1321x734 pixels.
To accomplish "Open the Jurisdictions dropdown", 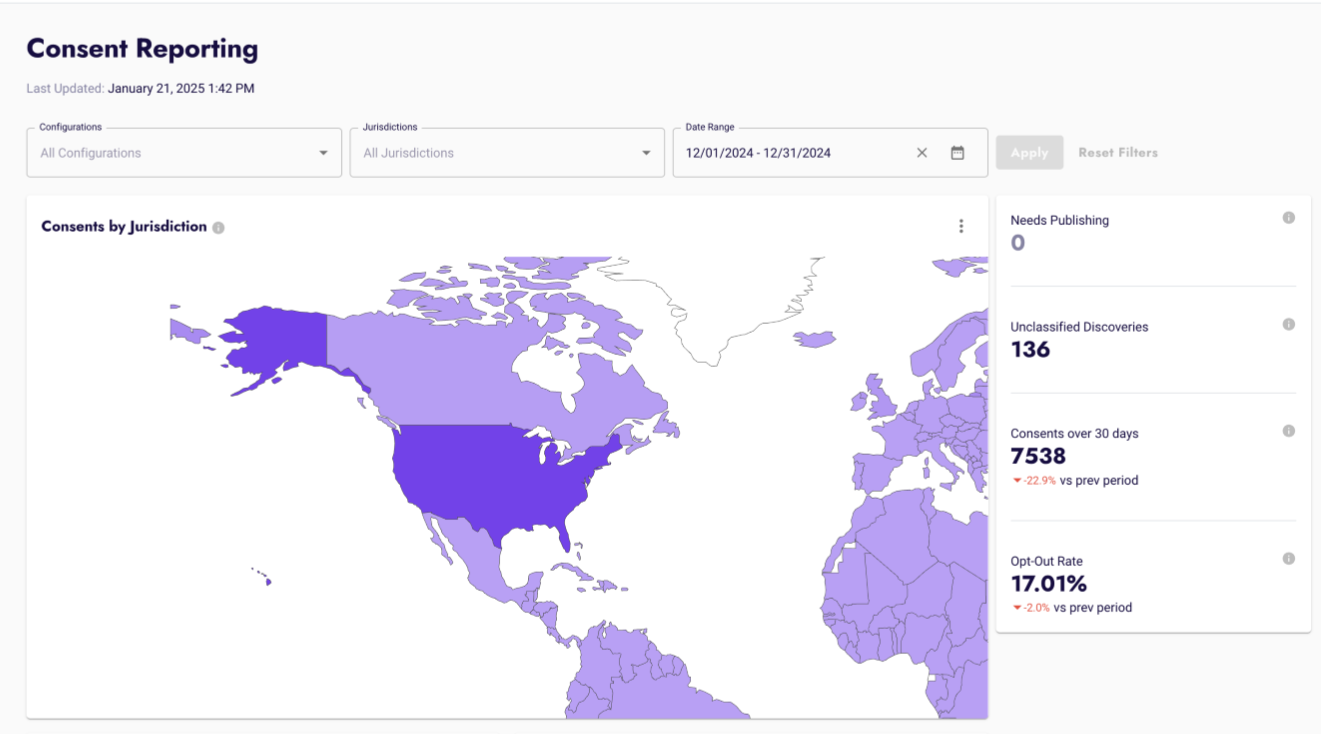I will (x=646, y=153).
